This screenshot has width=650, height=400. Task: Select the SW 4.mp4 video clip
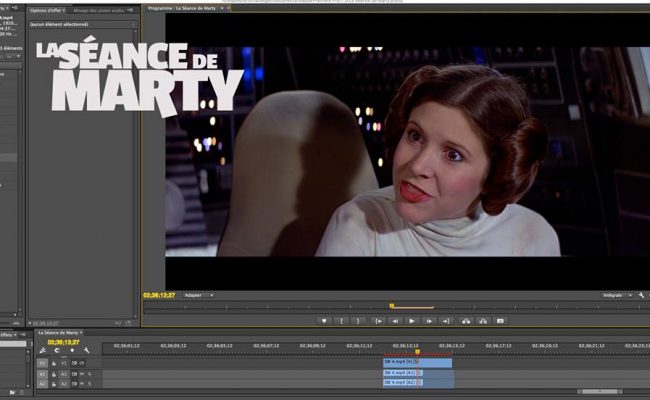tap(416, 362)
